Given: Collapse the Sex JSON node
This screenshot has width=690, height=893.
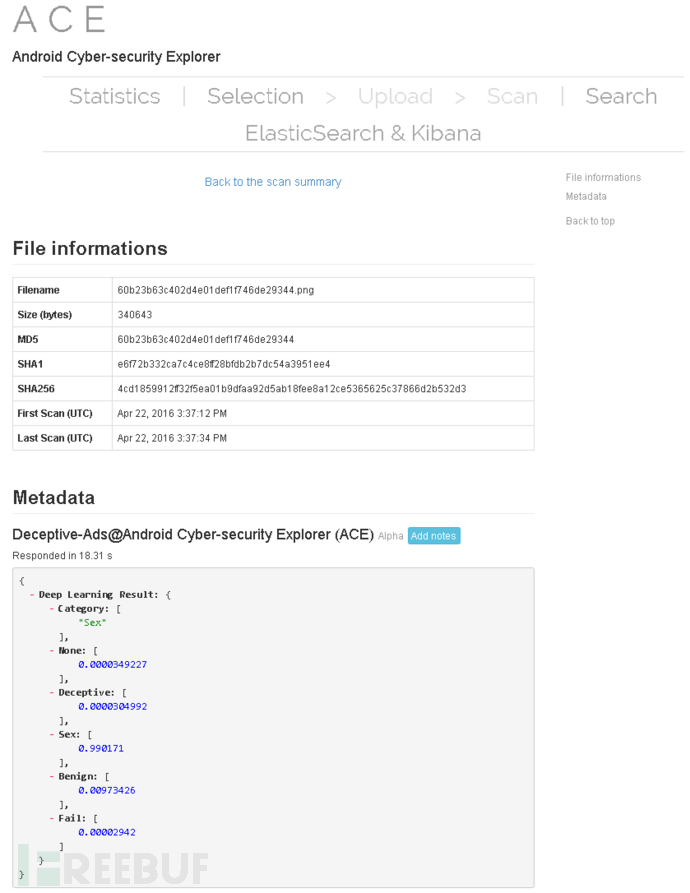Looking at the screenshot, I should click(x=52, y=735).
